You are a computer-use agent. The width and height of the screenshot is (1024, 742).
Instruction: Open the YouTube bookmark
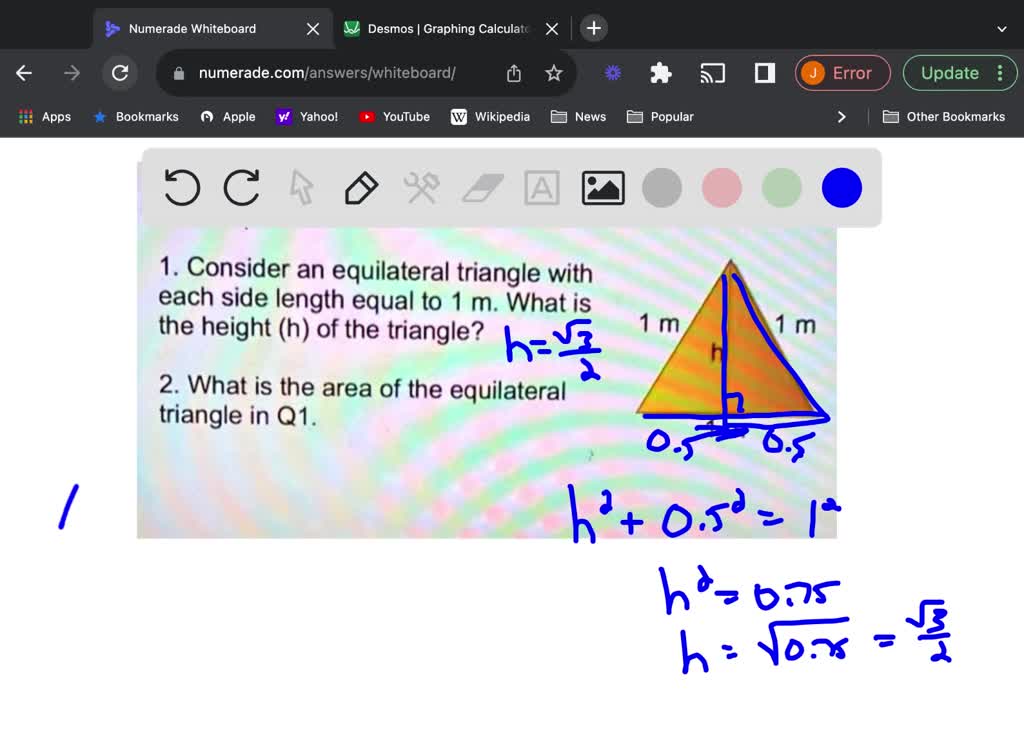(x=394, y=116)
